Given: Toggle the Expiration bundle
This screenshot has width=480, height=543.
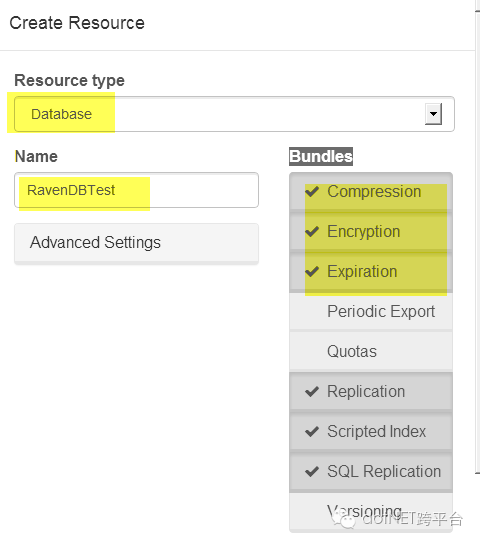Looking at the screenshot, I should pyautogui.click(x=371, y=272).
